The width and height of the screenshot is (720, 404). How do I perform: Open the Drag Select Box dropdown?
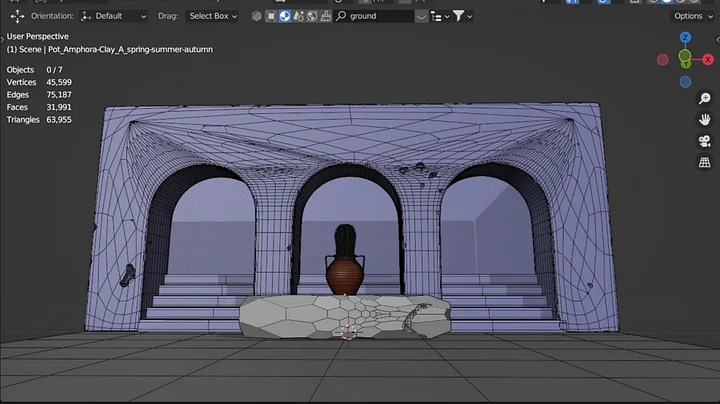click(213, 16)
